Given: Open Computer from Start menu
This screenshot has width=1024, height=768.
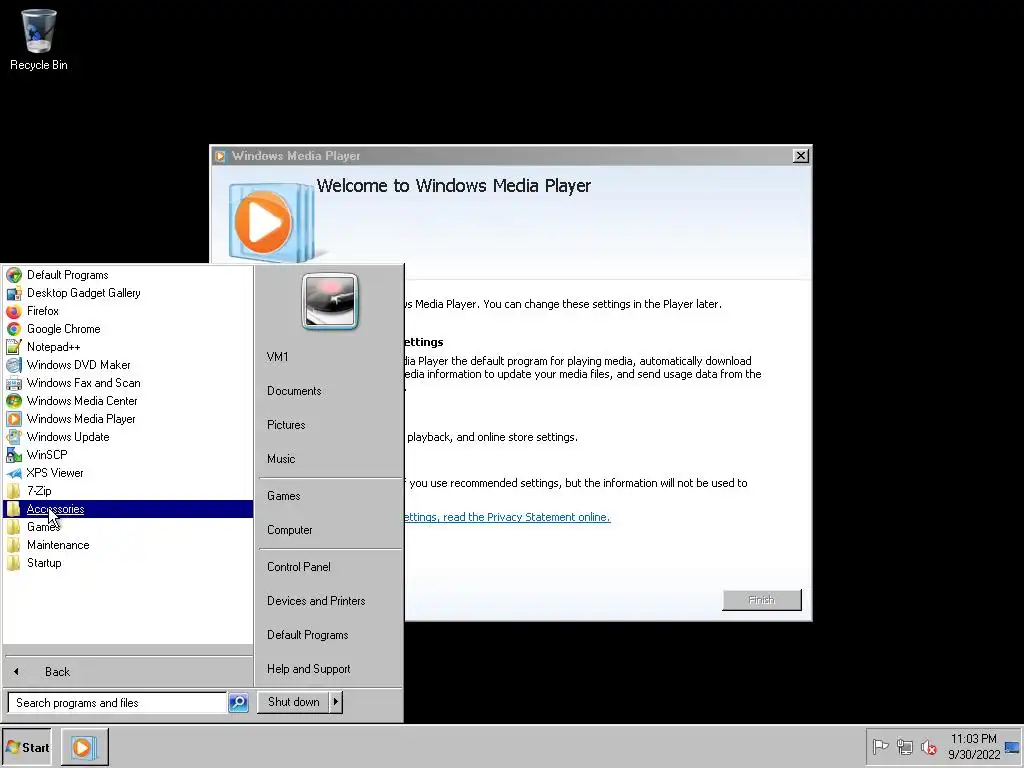Looking at the screenshot, I should pos(330,530).
